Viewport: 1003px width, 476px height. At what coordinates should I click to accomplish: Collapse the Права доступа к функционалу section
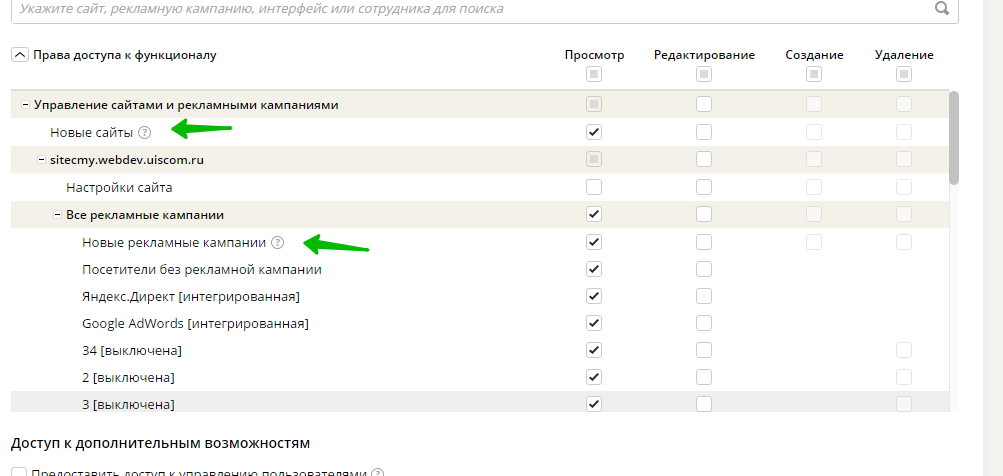point(20,55)
